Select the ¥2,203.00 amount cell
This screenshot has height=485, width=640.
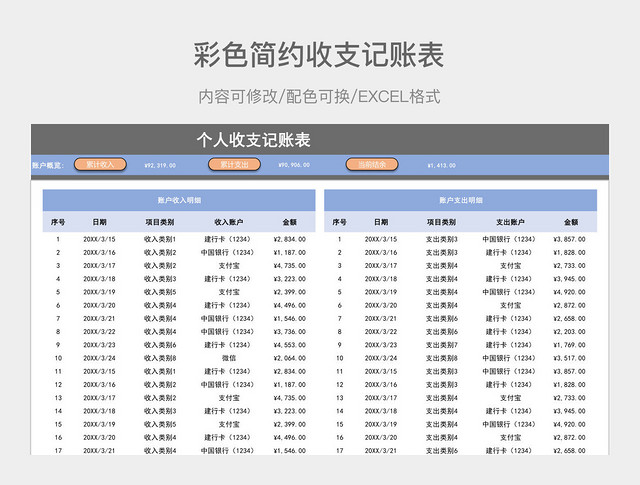[569, 331]
